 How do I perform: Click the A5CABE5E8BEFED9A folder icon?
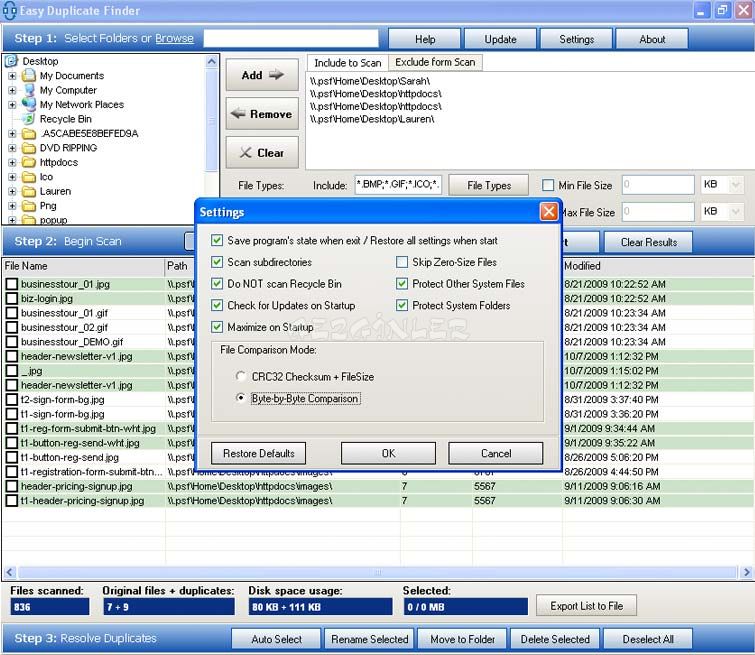point(29,133)
